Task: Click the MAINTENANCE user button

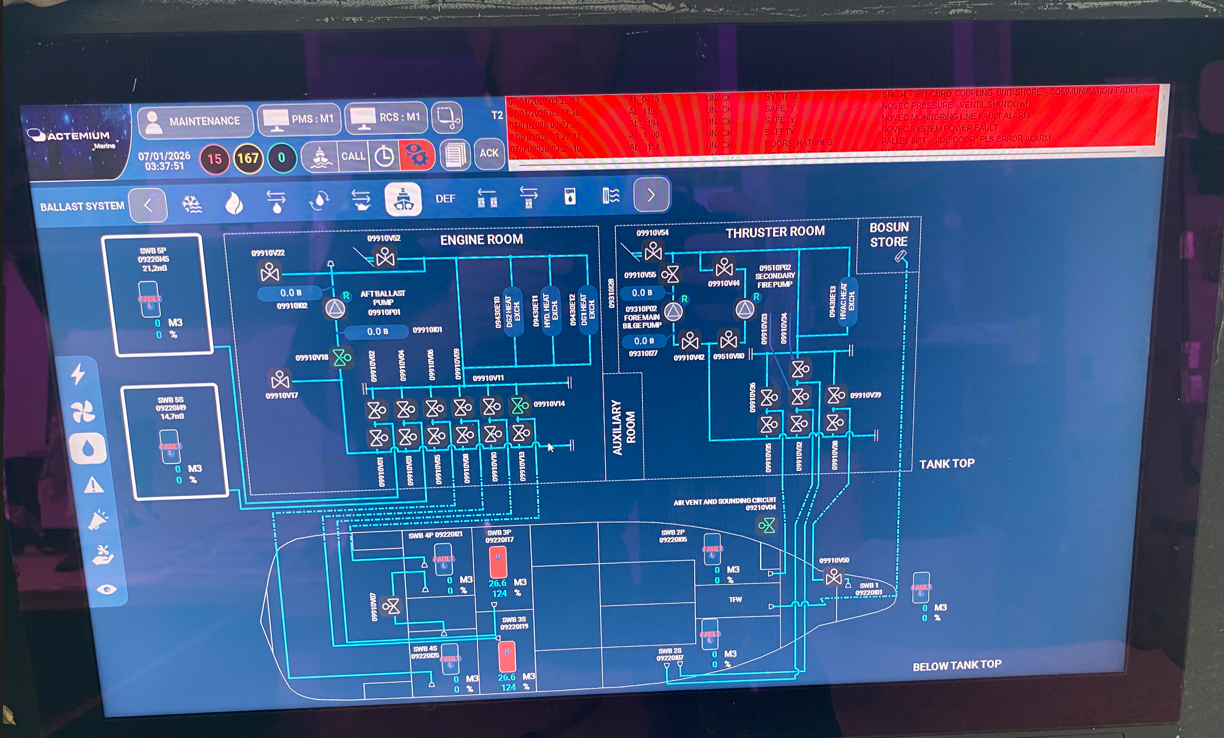Action: [195, 121]
